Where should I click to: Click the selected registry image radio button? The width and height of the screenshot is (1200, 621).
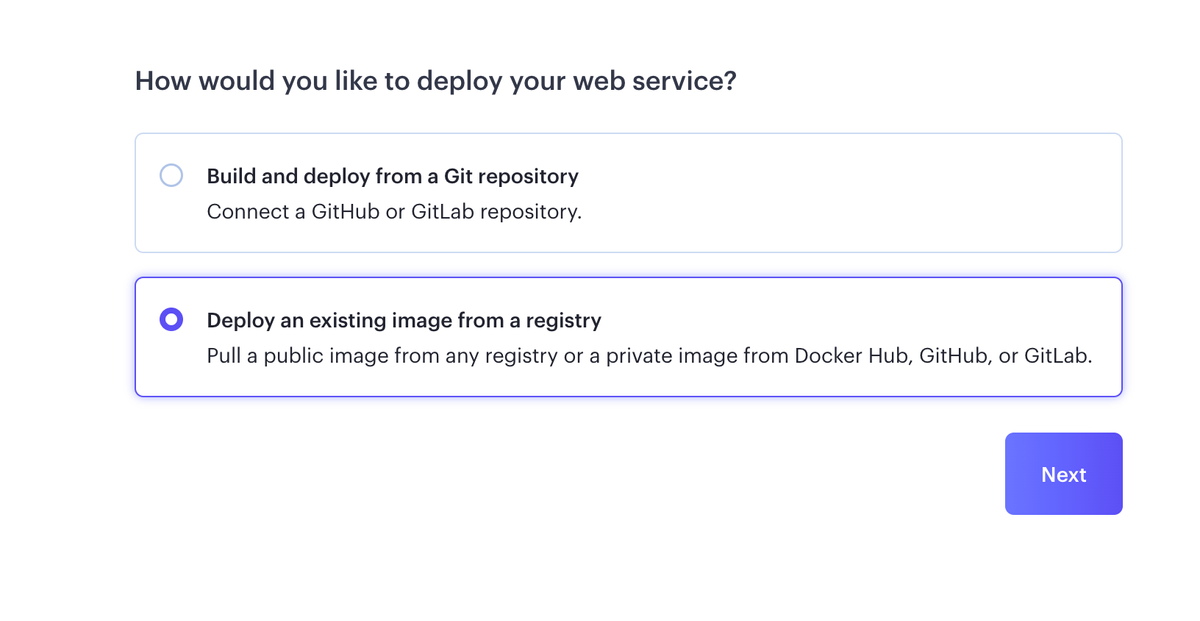[x=171, y=320]
